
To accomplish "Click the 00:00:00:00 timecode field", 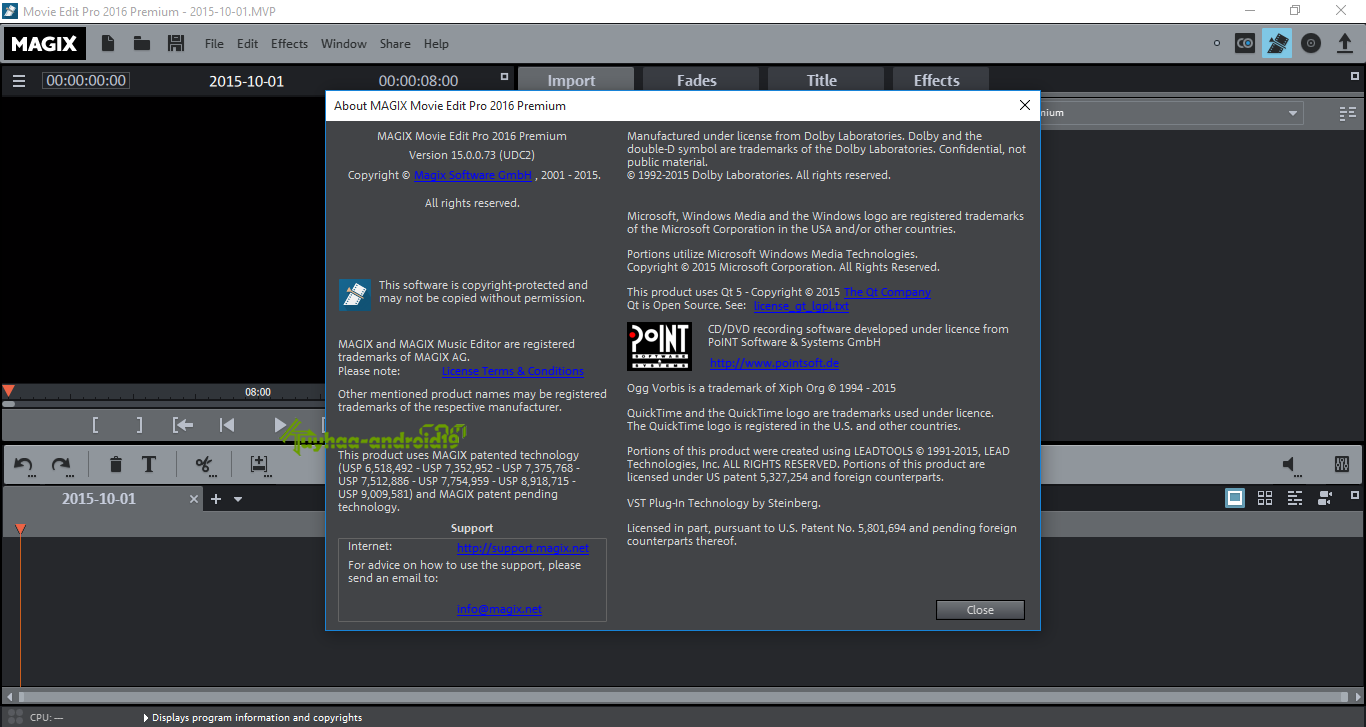I will (86, 81).
